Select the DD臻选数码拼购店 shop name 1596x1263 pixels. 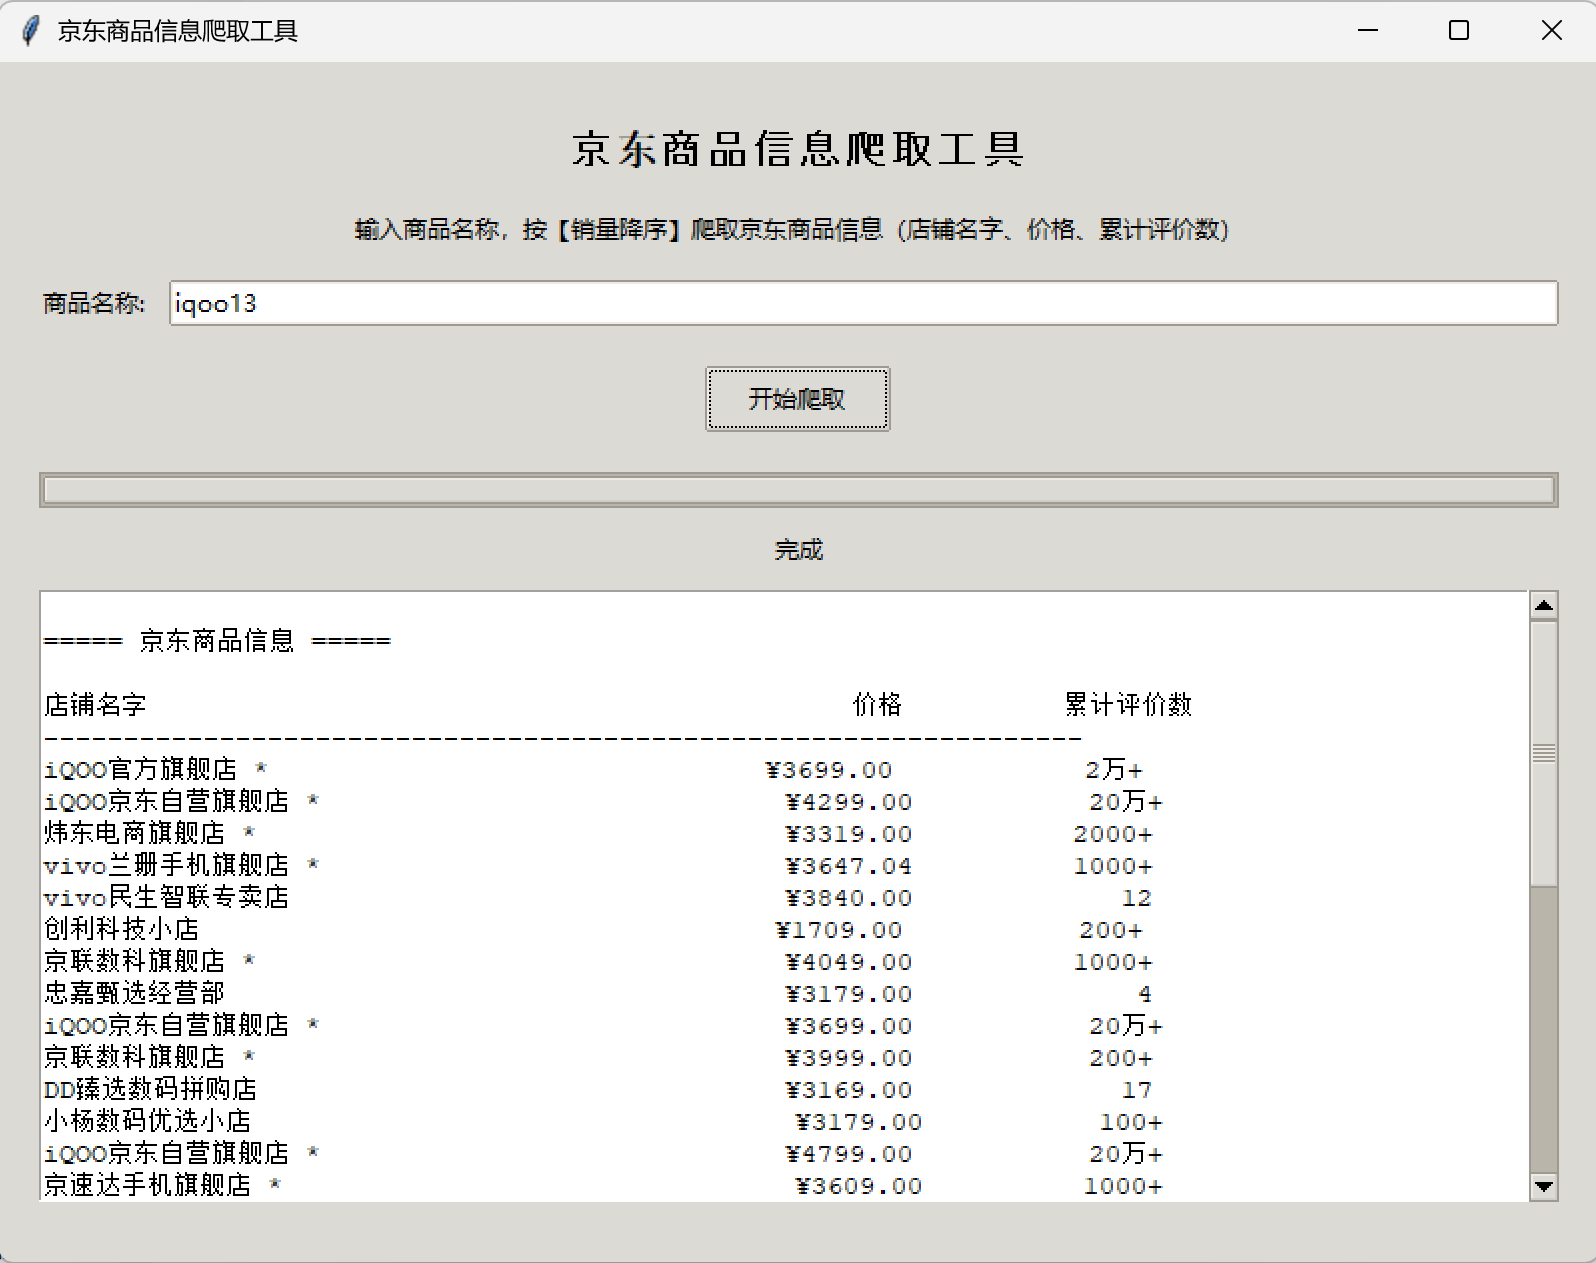click(150, 1089)
